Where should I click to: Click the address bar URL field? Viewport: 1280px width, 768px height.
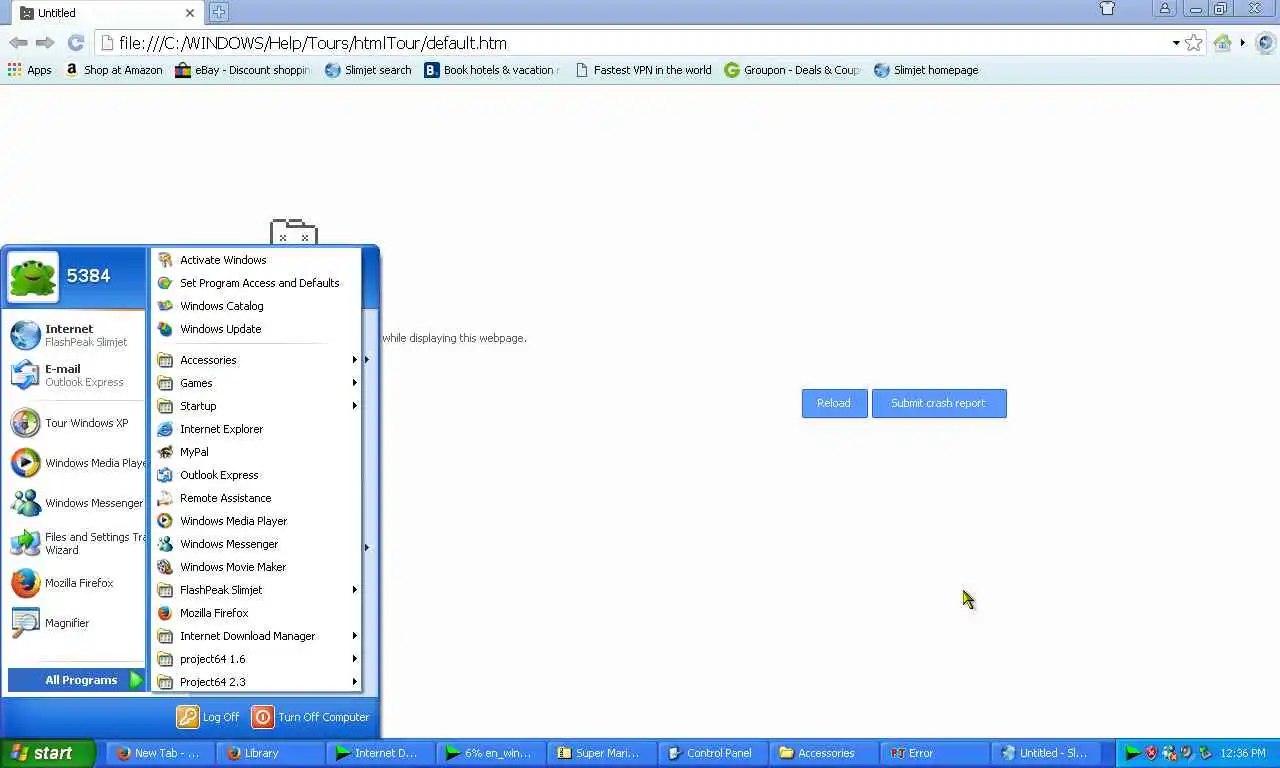click(x=640, y=43)
